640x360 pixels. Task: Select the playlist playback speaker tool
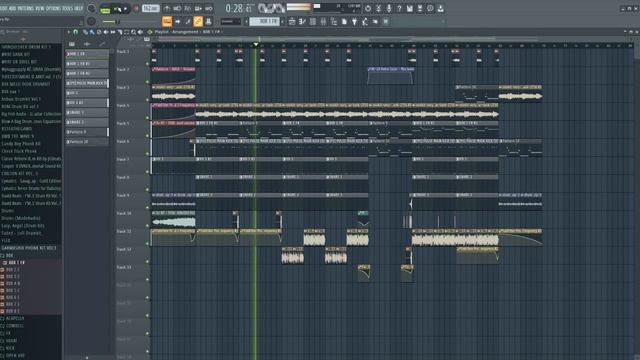coord(140,32)
